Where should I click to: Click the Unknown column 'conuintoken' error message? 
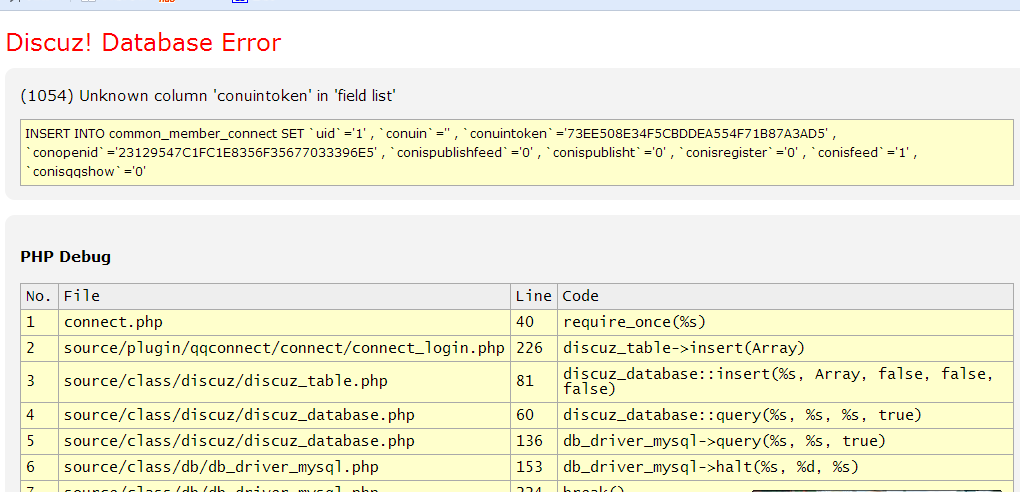(208, 96)
